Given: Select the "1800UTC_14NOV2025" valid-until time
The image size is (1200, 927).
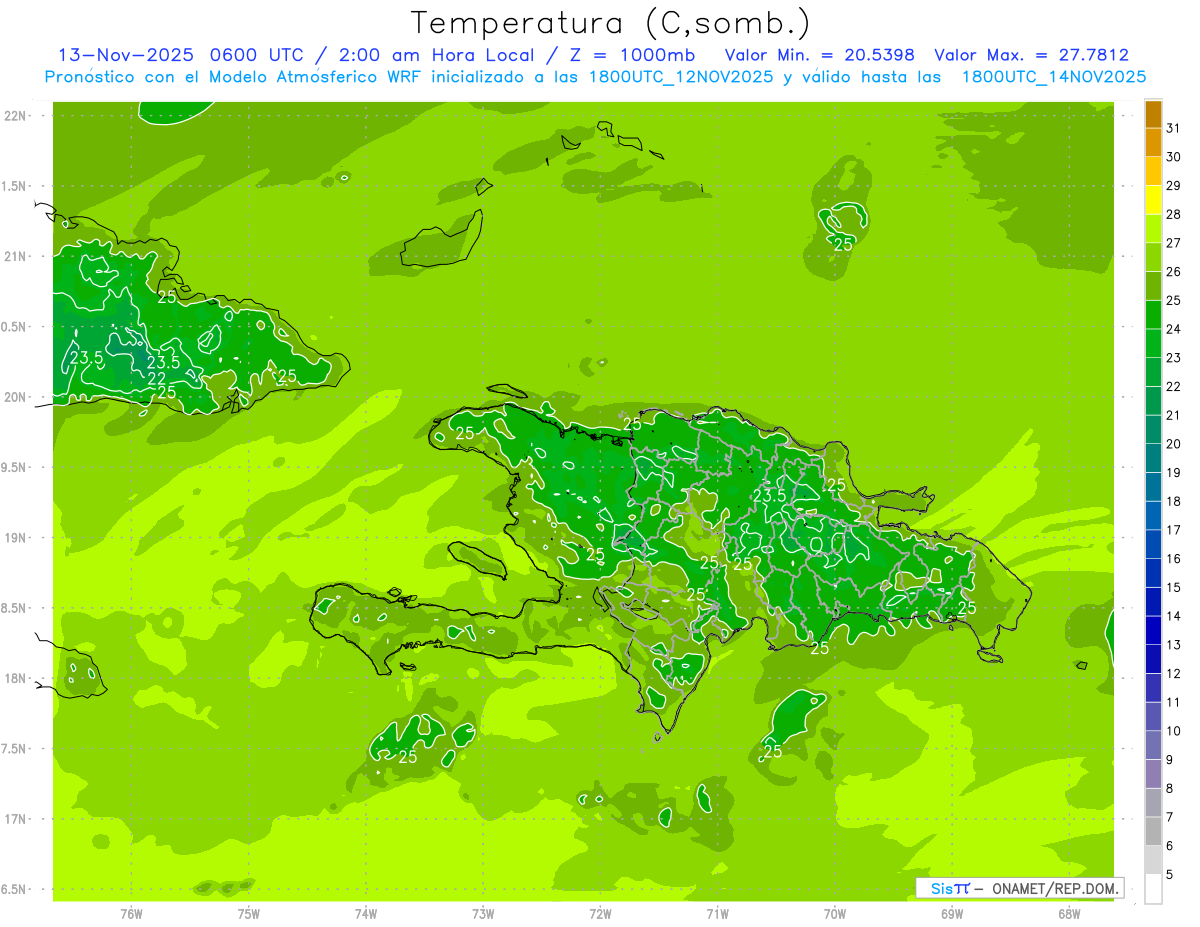Looking at the screenshot, I should tap(1053, 77).
